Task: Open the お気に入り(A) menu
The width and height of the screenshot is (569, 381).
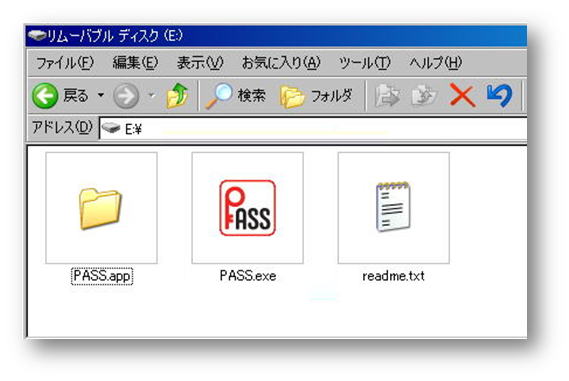Action: pos(281,63)
